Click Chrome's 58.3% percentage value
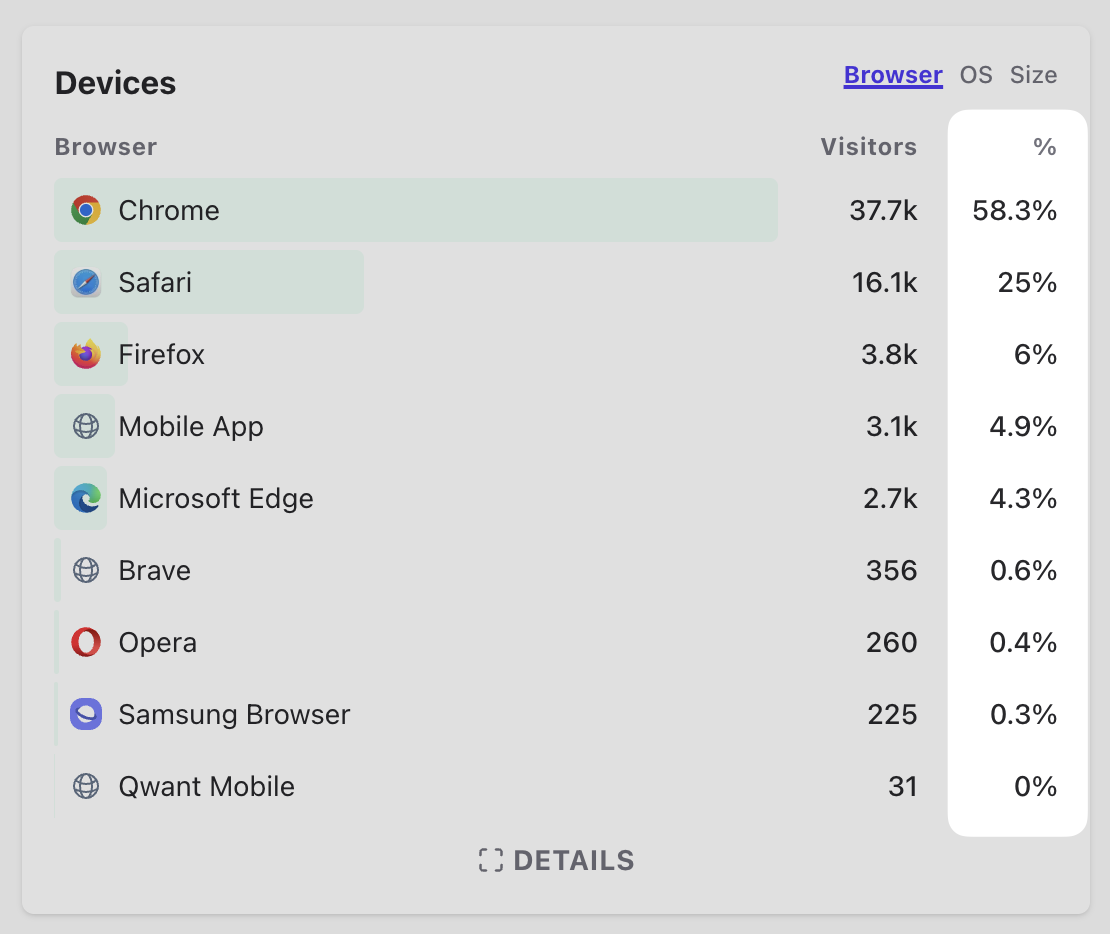Viewport: 1110px width, 934px height. pos(1015,210)
